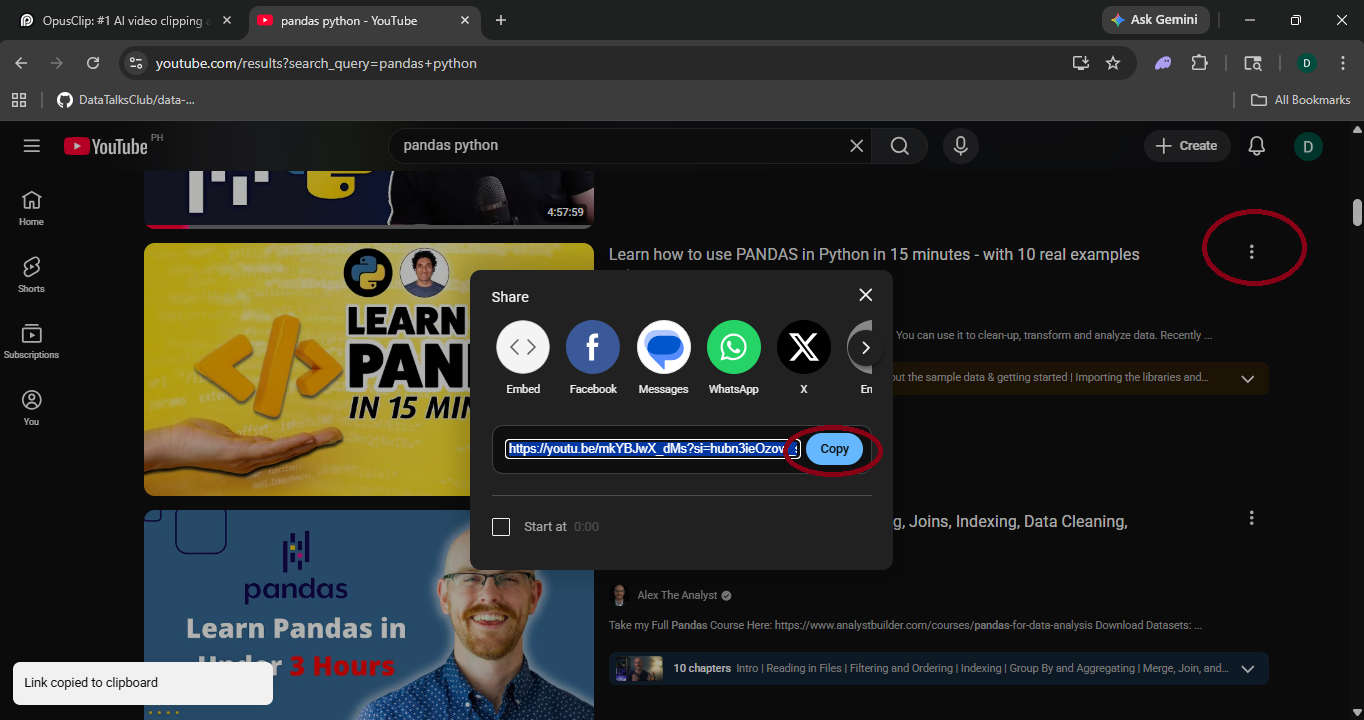The height and width of the screenshot is (720, 1364).
Task: Open more actions for Alex The Analyst video
Action: pyautogui.click(x=1252, y=518)
